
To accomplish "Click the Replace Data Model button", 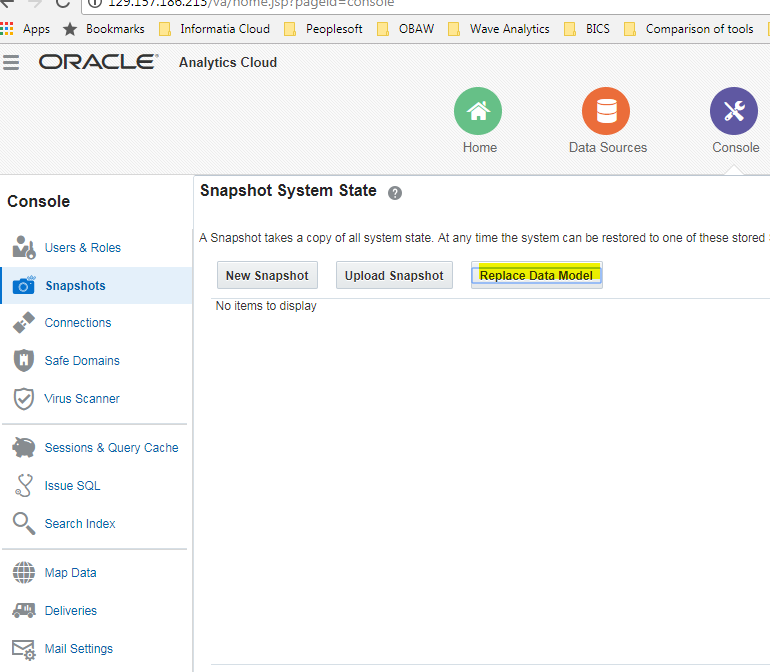I will tap(536, 276).
